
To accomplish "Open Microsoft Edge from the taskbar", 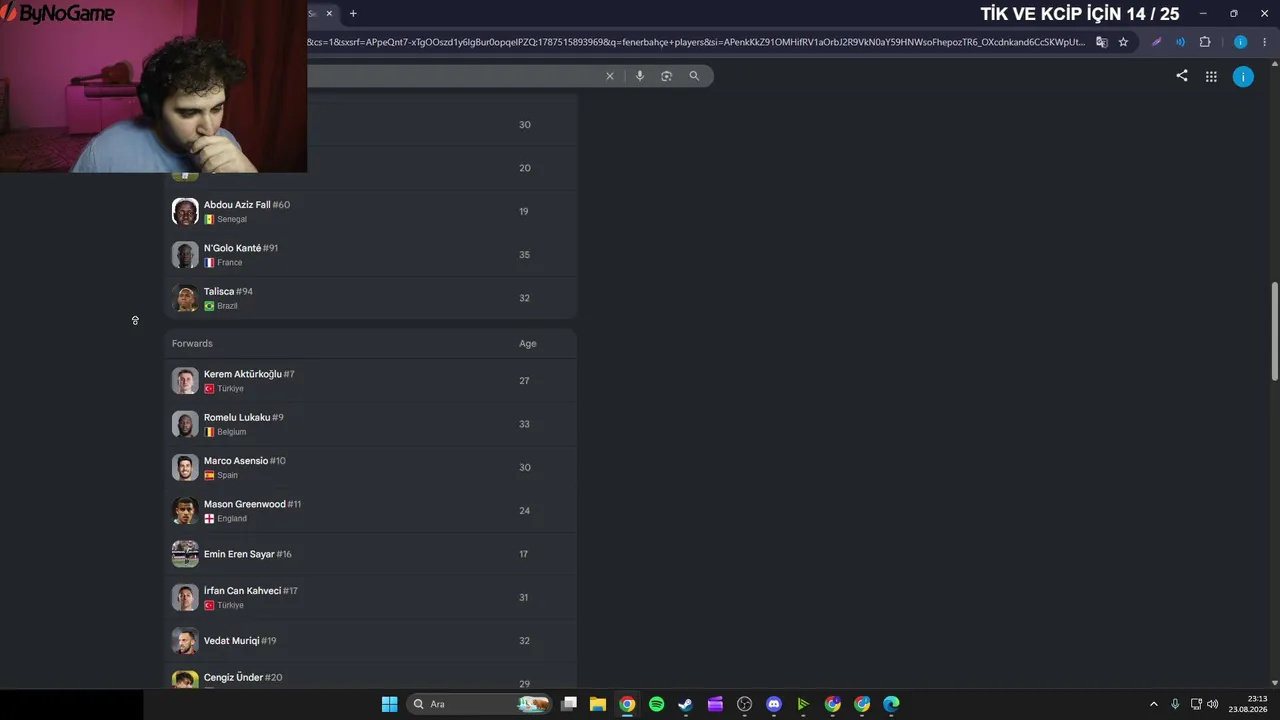I will tap(891, 704).
